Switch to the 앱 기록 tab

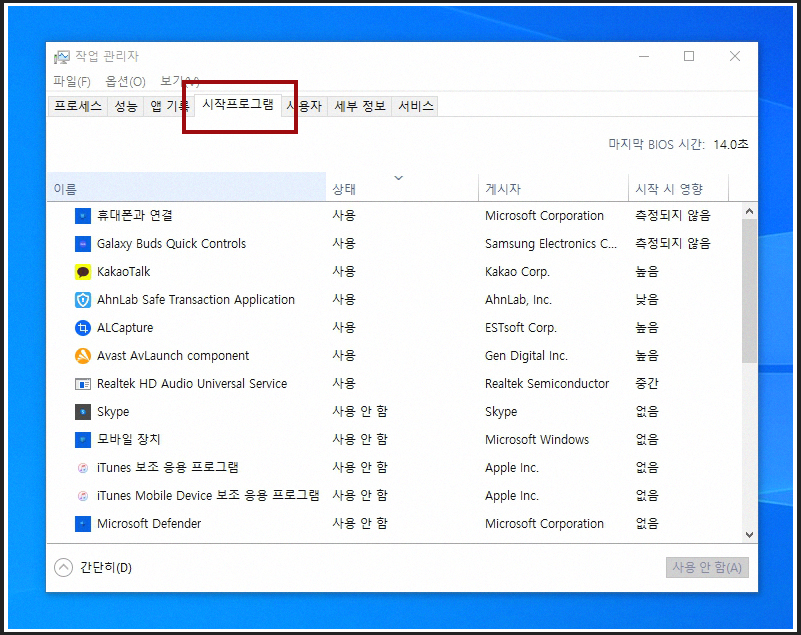[169, 106]
